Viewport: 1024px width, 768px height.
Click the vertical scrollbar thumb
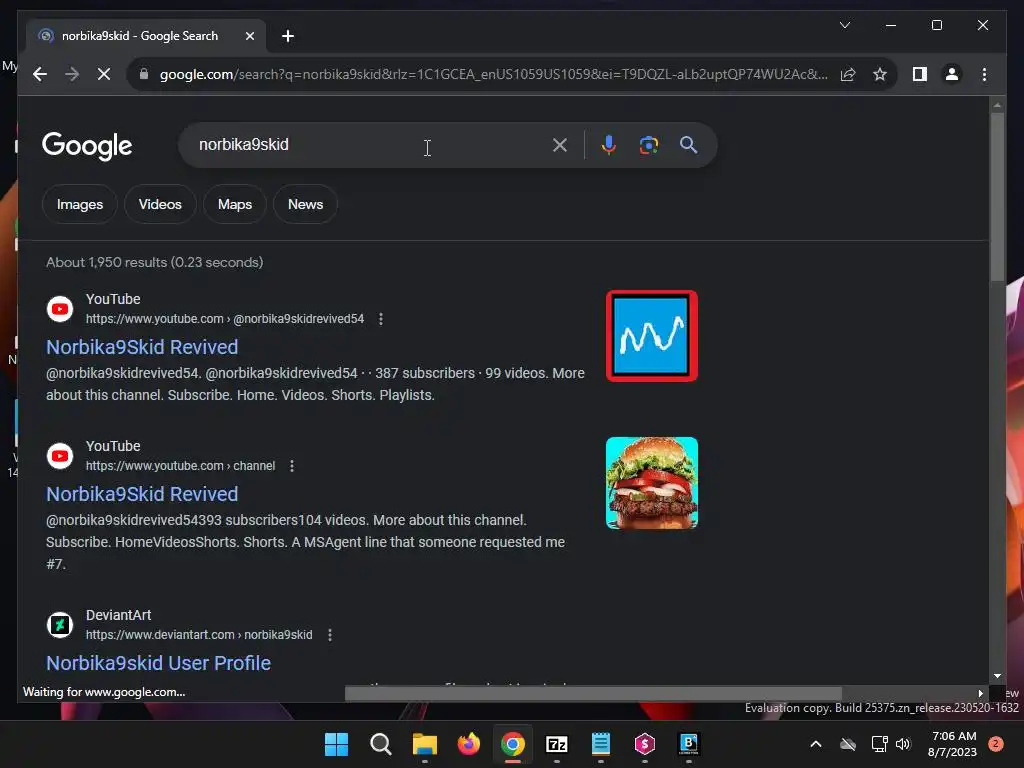click(997, 197)
